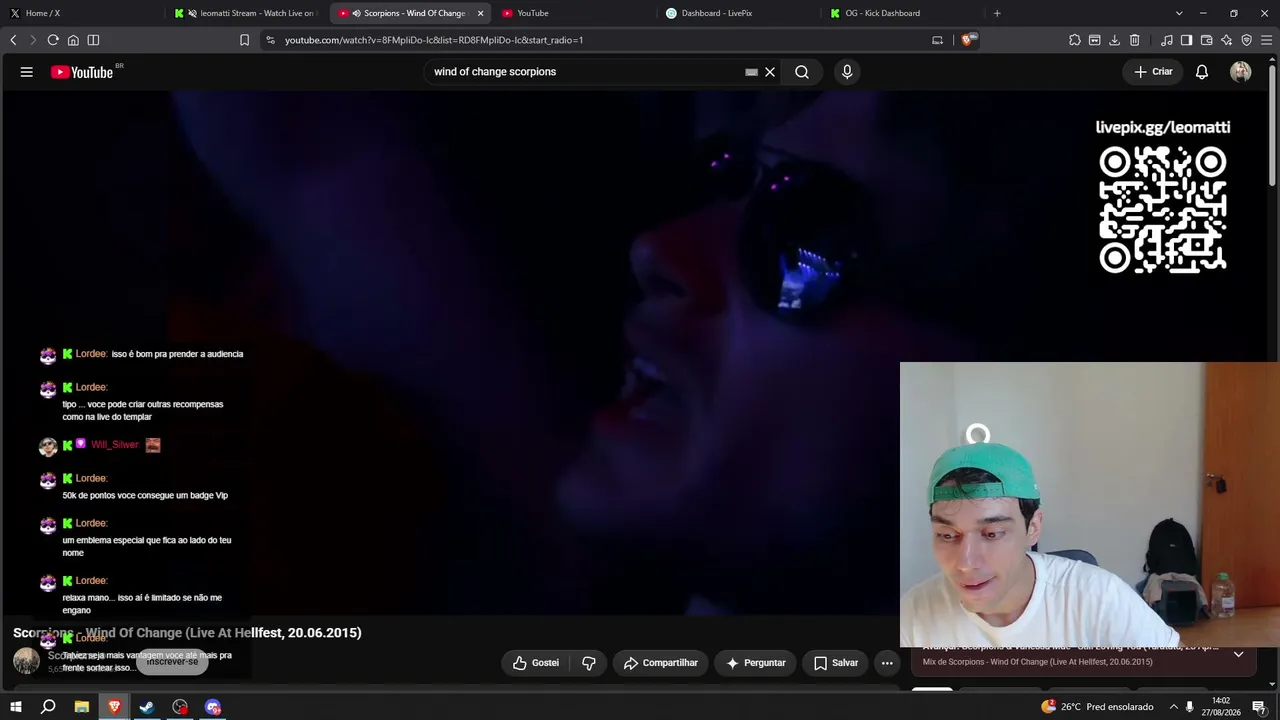
Task: Open the YouTube guide hamburger menu
Action: [x=27, y=72]
